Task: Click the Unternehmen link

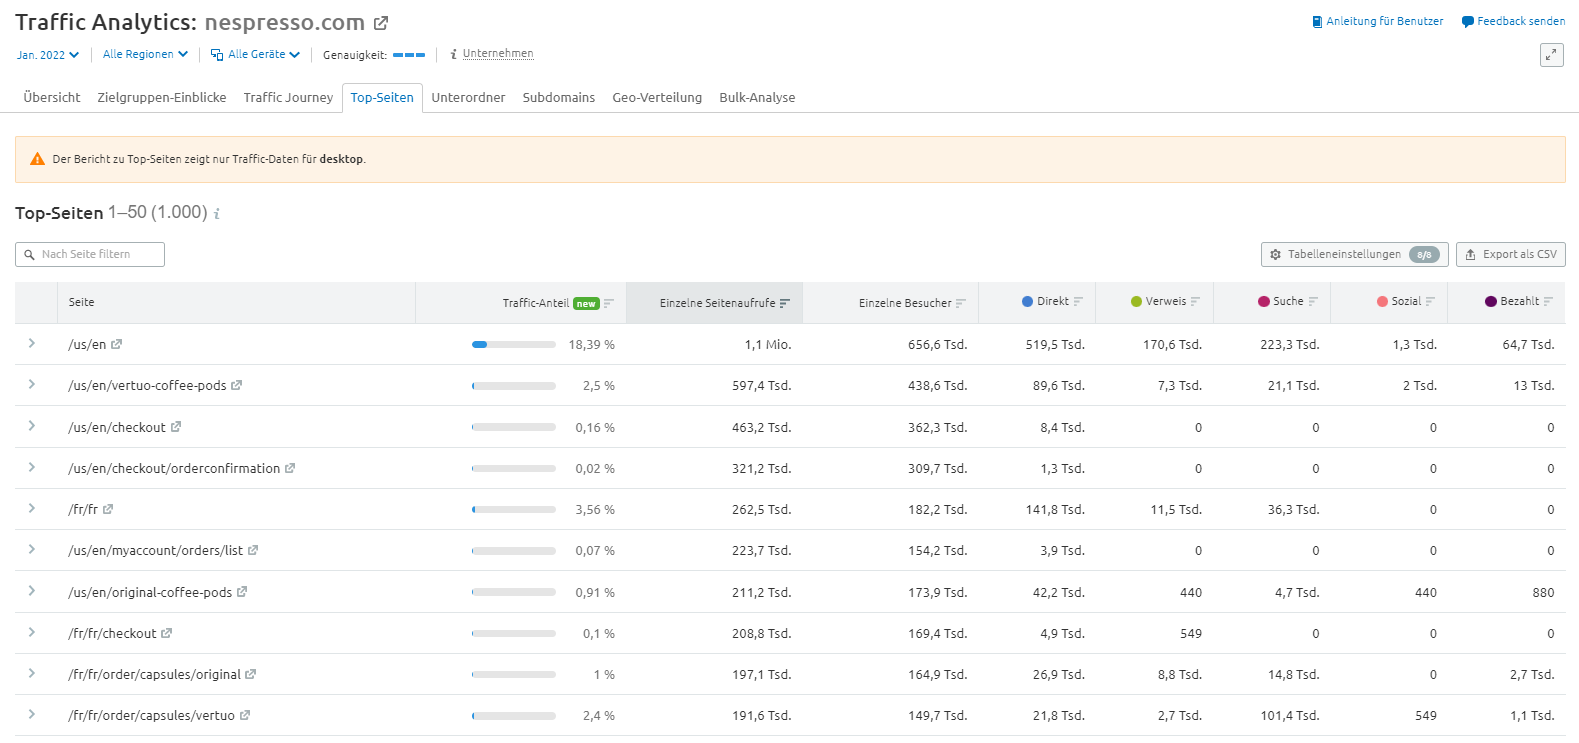Action: pyautogui.click(x=498, y=54)
